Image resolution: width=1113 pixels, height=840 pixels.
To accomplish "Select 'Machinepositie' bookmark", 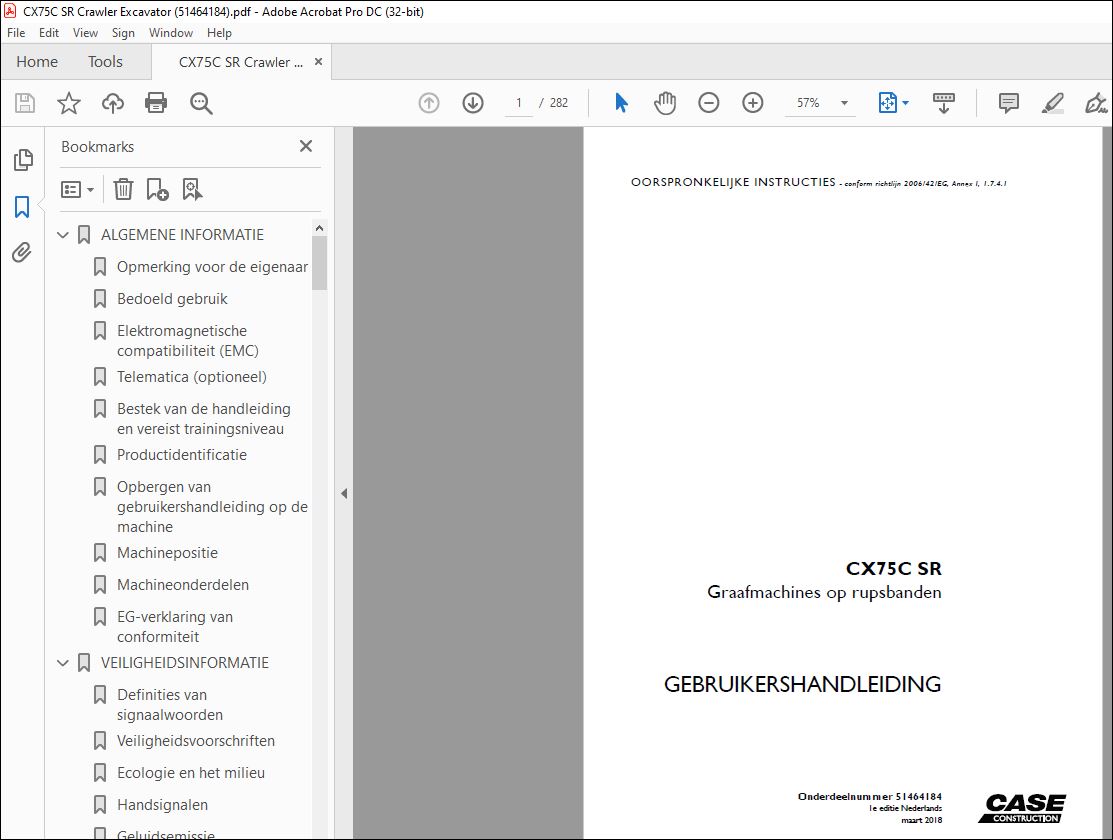I will pyautogui.click(x=168, y=553).
